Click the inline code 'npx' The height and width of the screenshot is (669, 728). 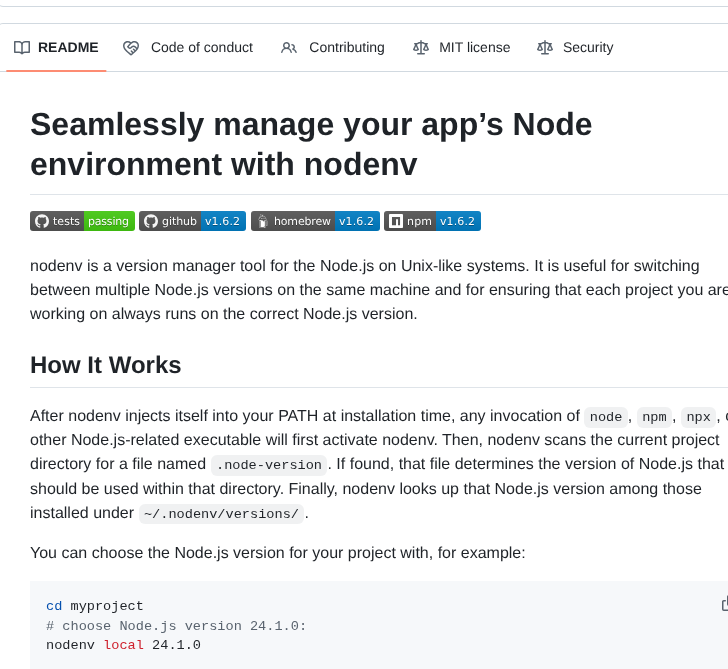click(699, 417)
